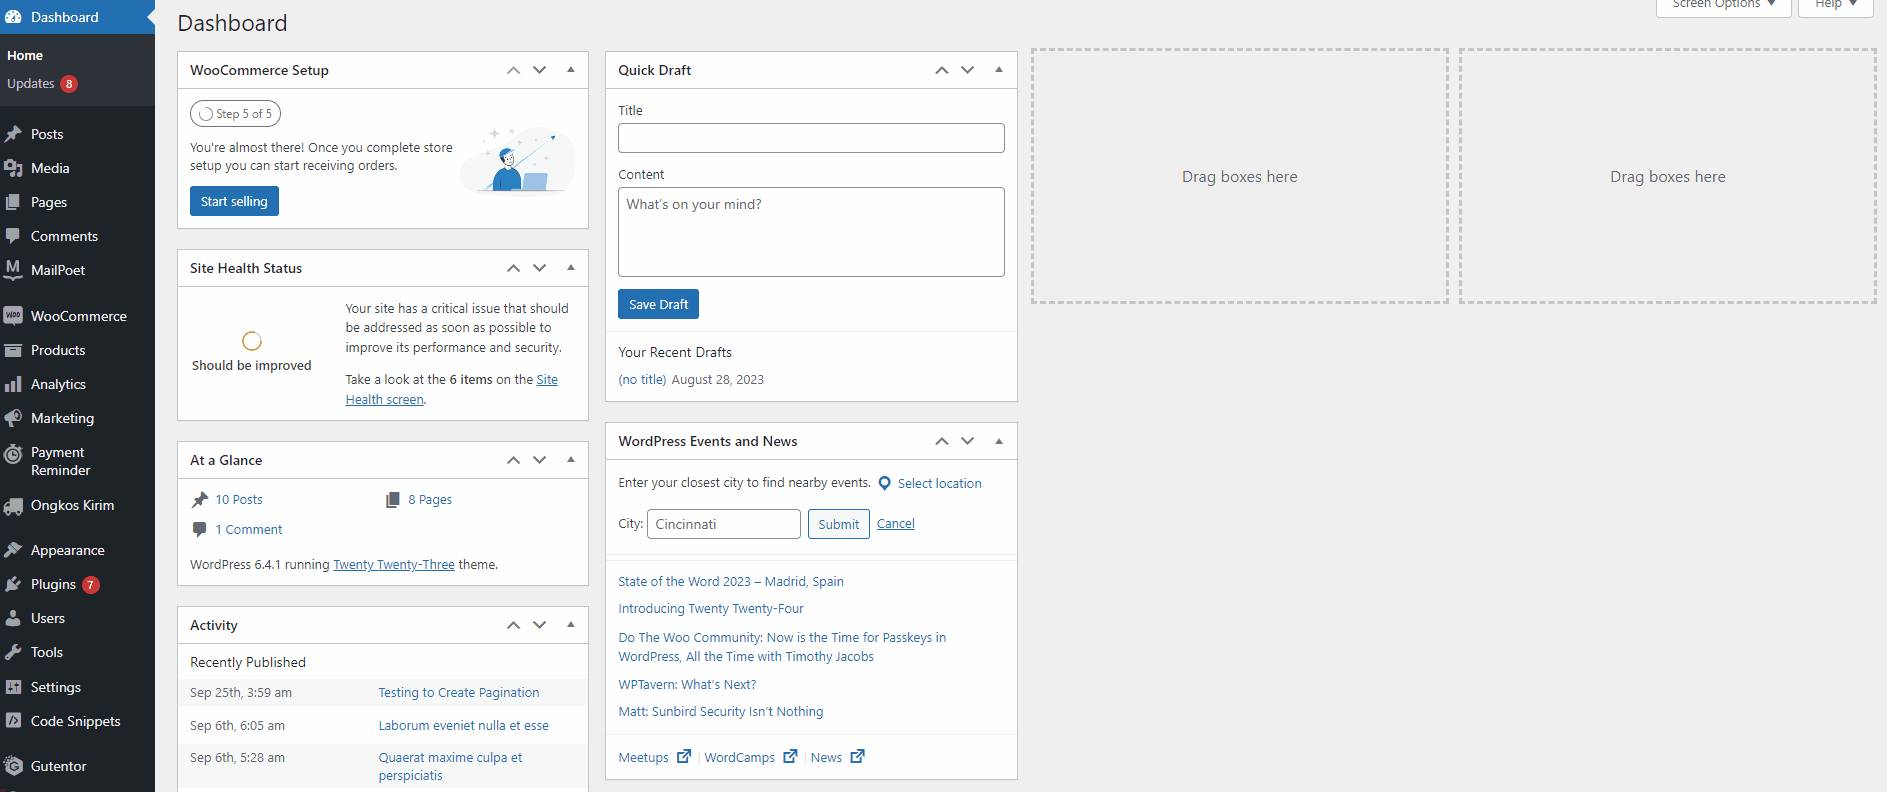Submit the city for nearby events
1887x792 pixels.
pos(839,524)
